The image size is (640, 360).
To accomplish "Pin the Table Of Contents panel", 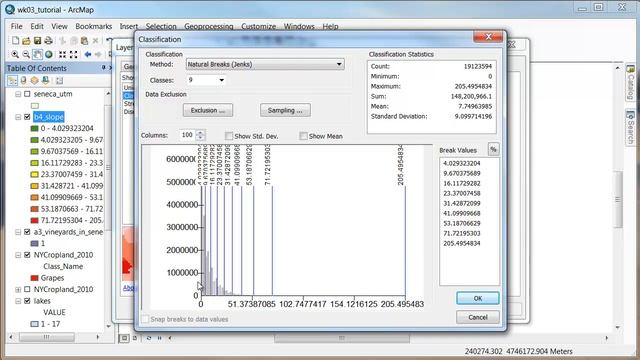I will point(104,68).
